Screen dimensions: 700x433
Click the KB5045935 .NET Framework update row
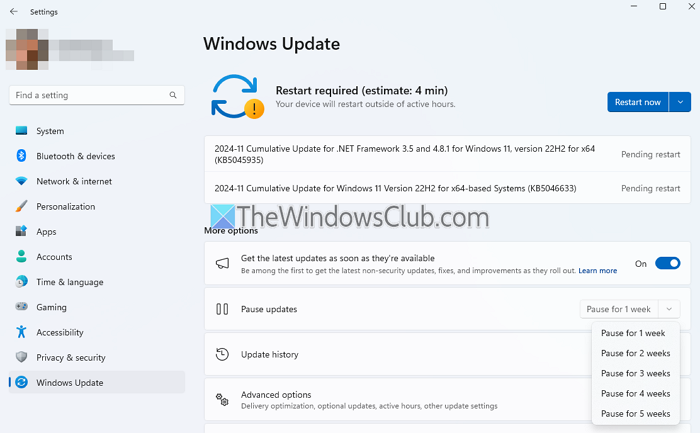(447, 154)
